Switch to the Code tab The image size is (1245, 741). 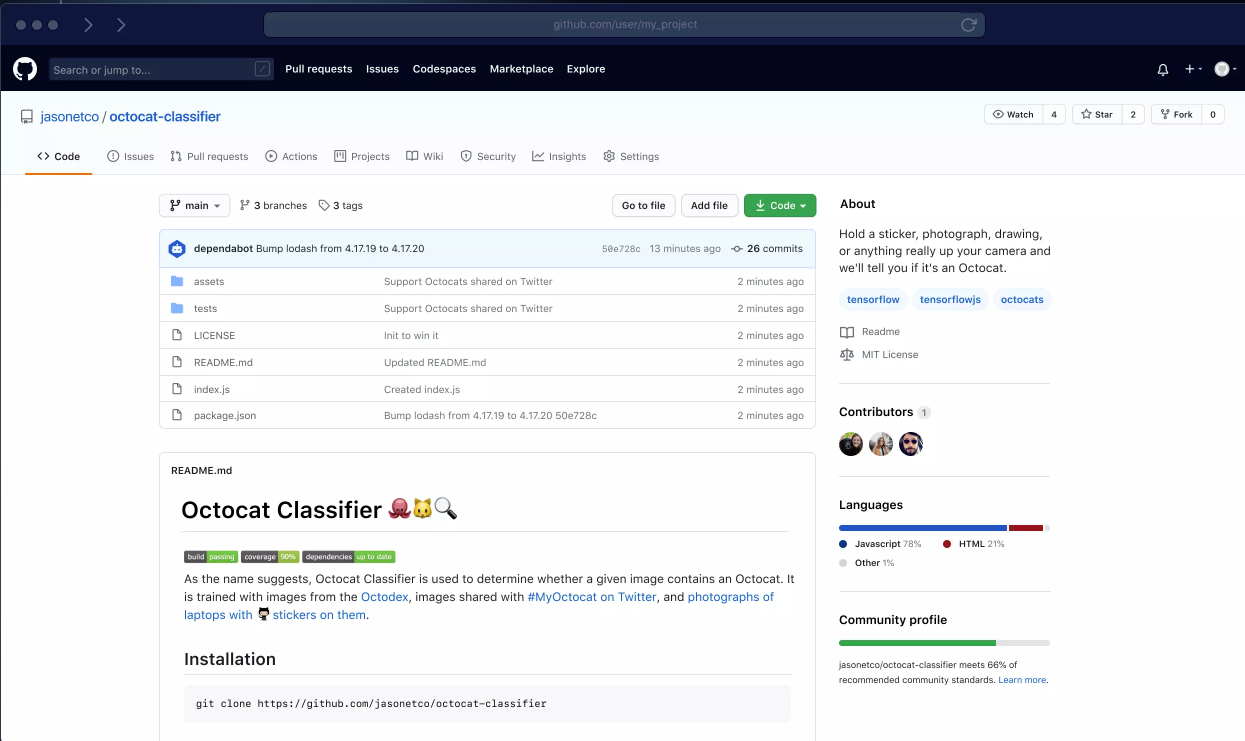59,157
